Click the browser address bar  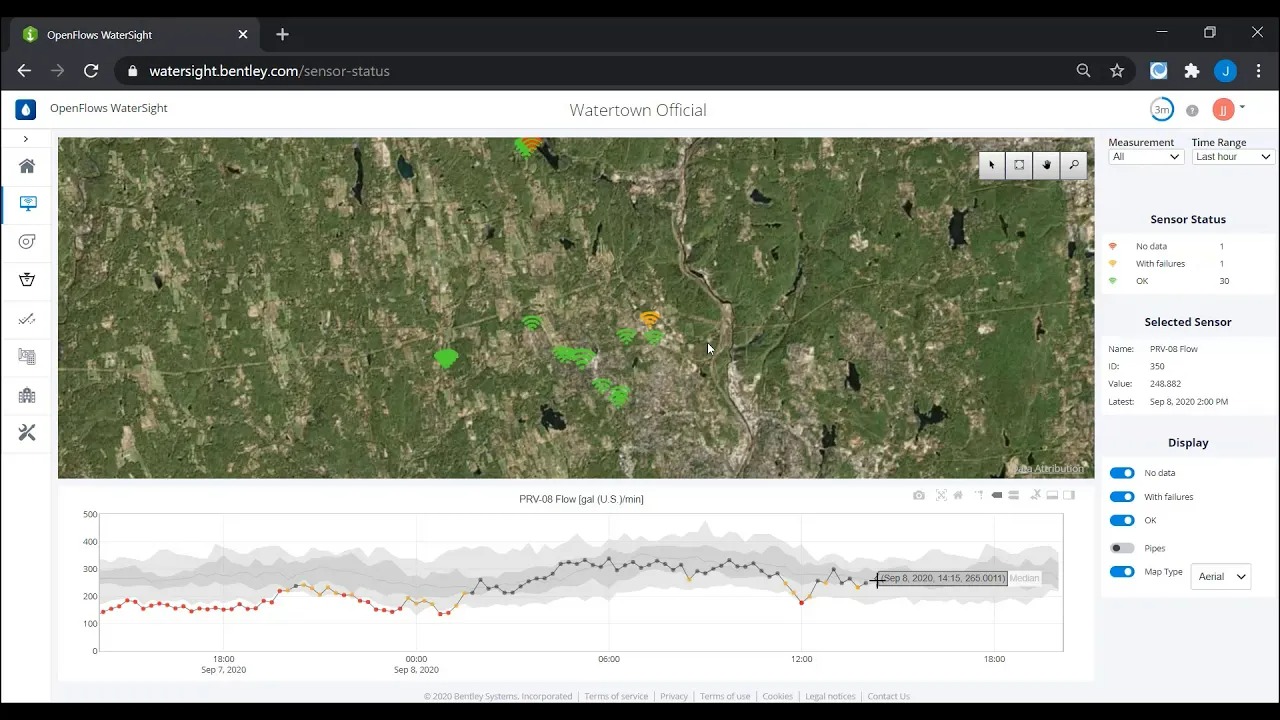click(x=600, y=71)
